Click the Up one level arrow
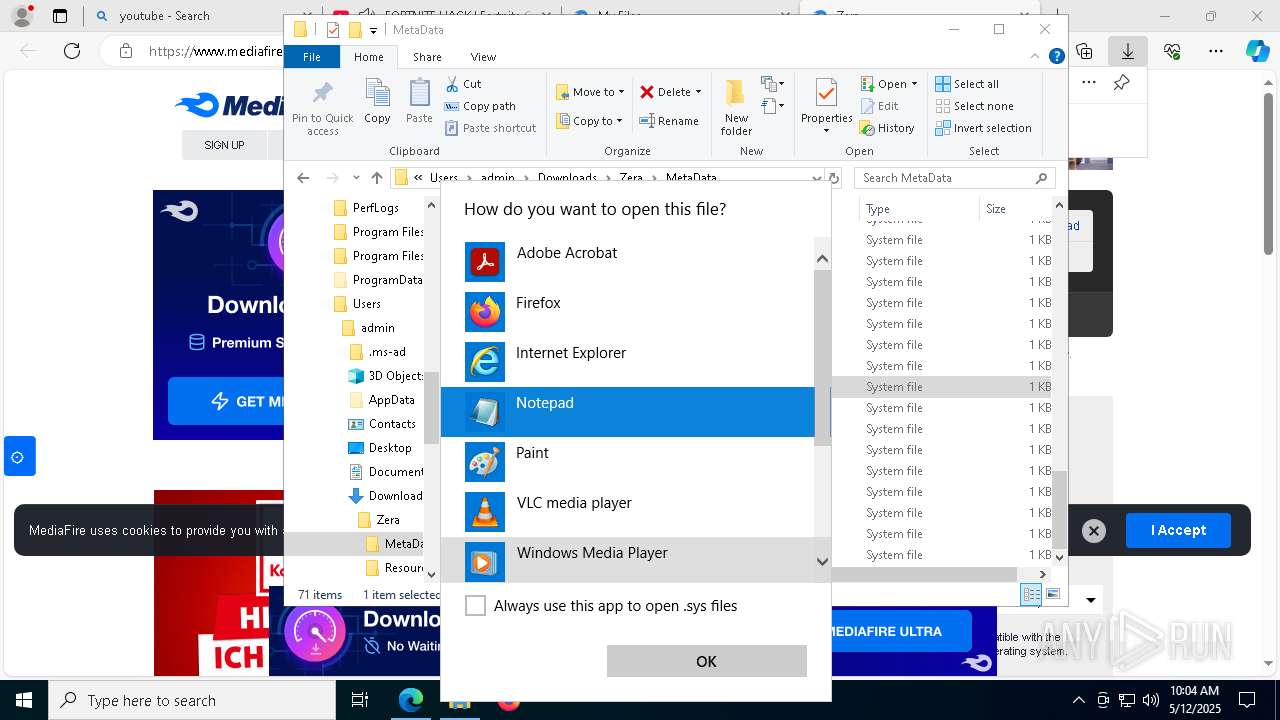This screenshot has width=1280, height=720. click(x=376, y=178)
